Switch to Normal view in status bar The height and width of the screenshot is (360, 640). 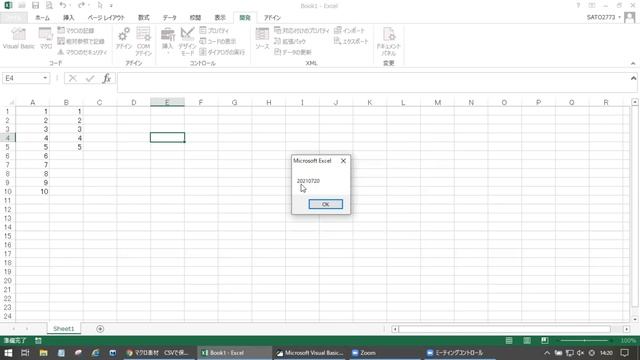tap(509, 340)
